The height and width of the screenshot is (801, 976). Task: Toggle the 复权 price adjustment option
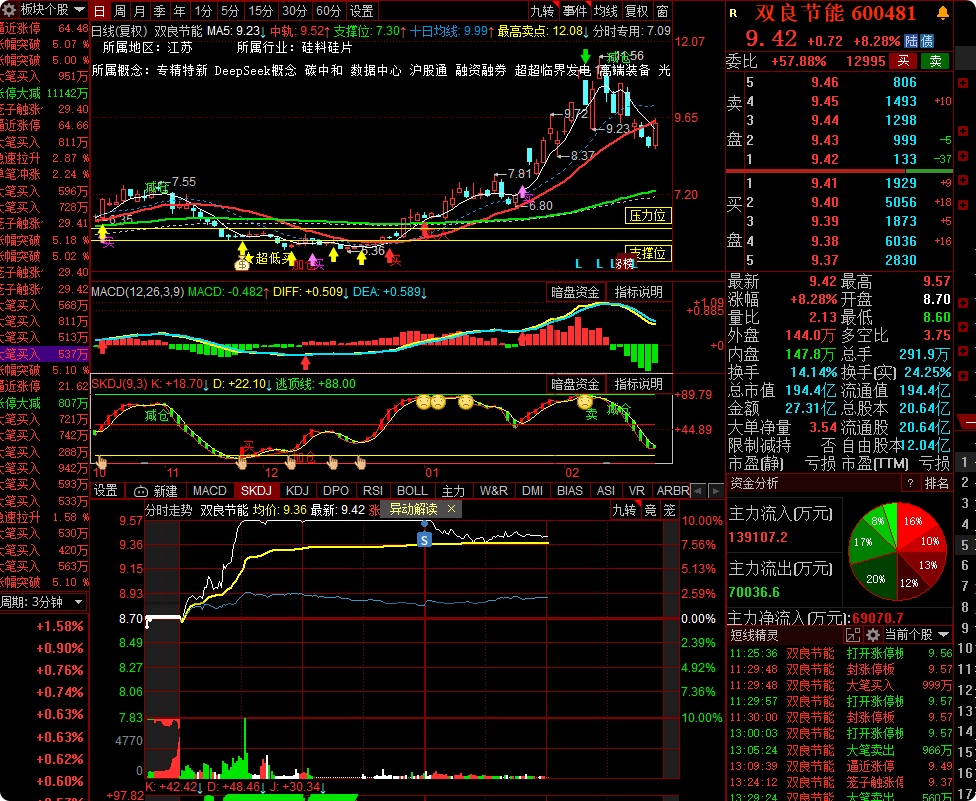pyautogui.click(x=636, y=11)
